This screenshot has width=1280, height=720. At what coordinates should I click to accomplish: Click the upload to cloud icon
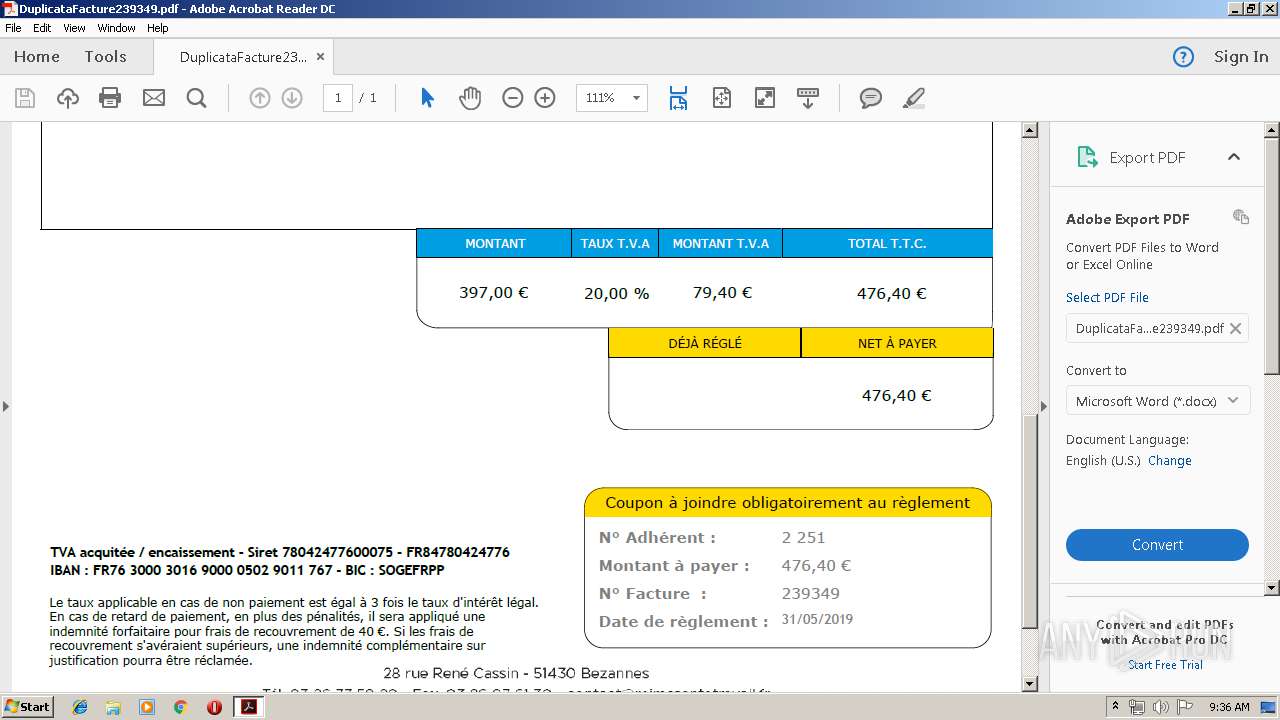(x=67, y=98)
